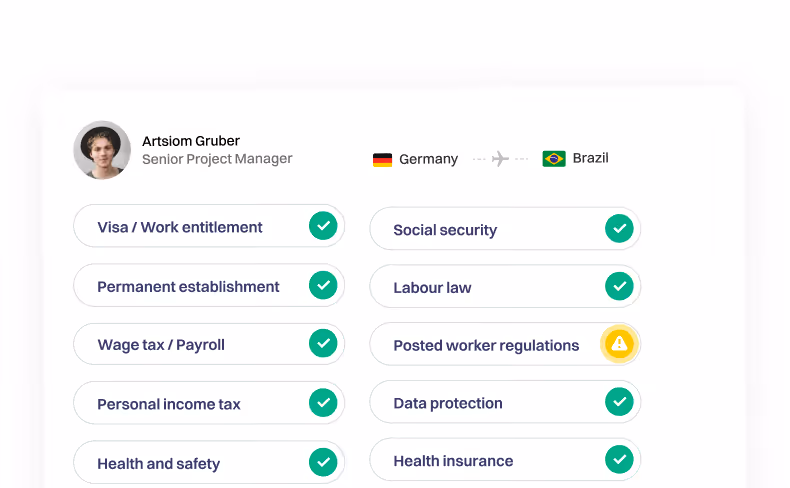Click the Data protection checkmark

click(x=619, y=402)
